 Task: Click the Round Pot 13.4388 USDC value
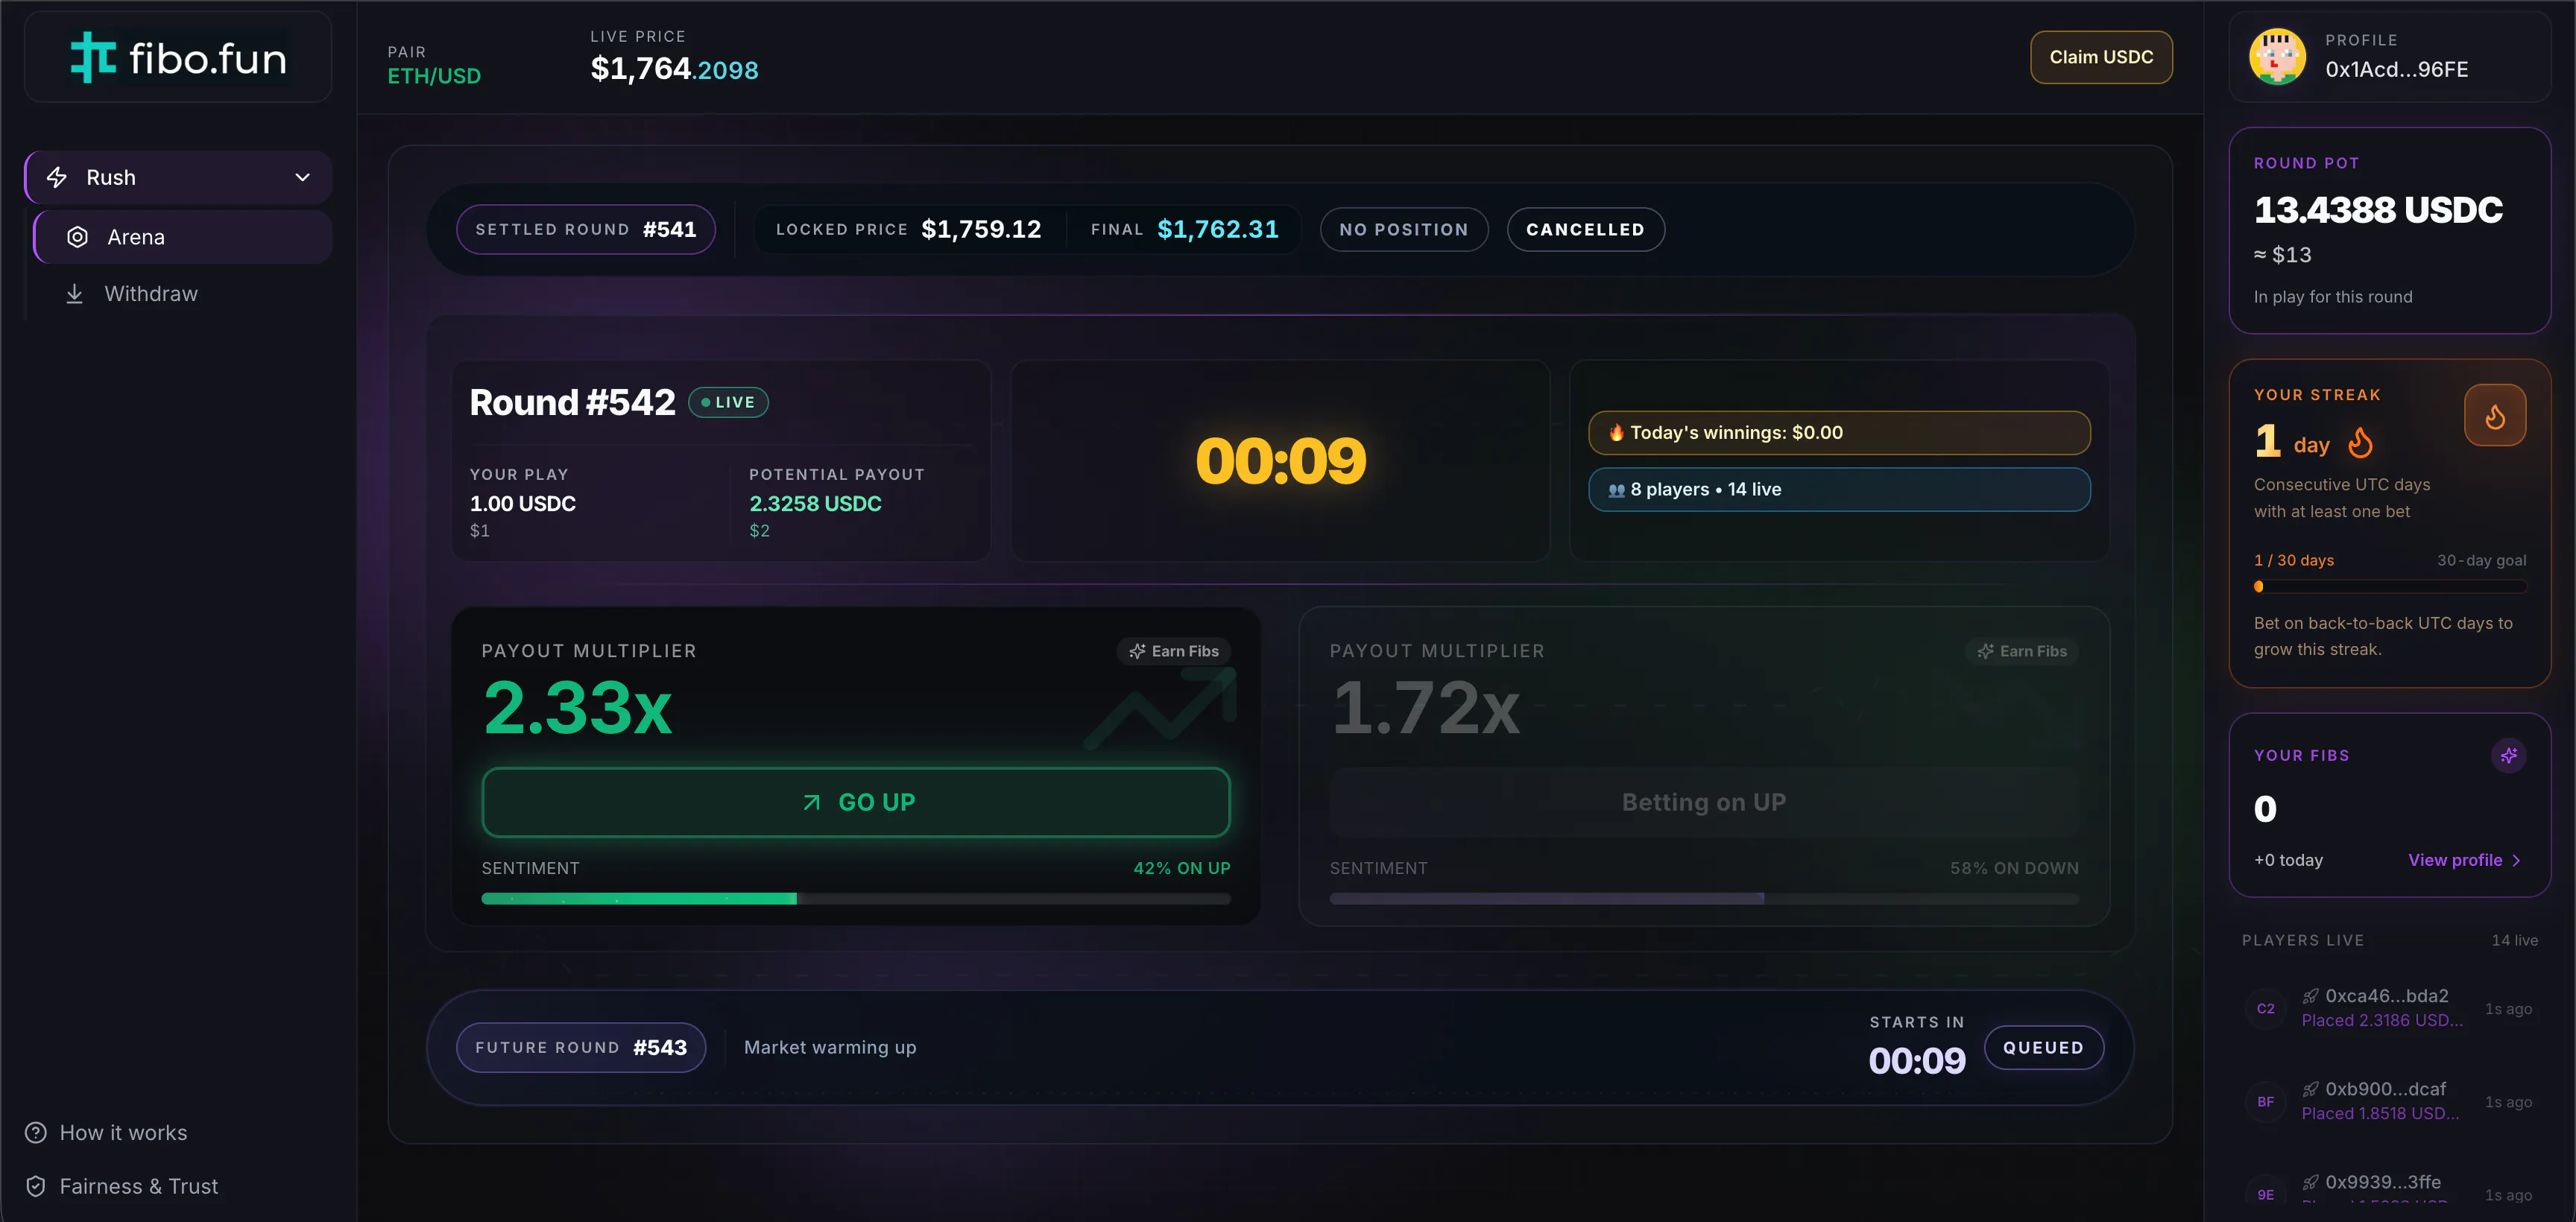[x=2378, y=209]
